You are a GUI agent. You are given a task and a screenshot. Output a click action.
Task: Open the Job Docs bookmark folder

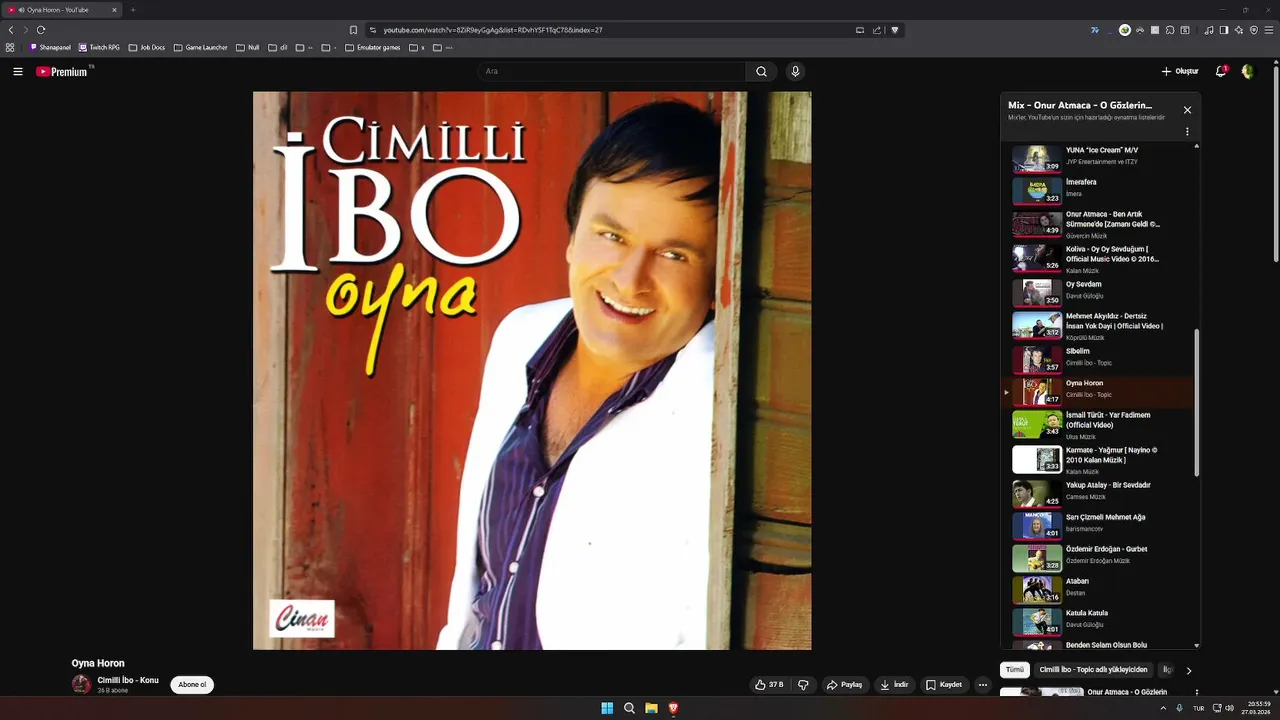147,47
